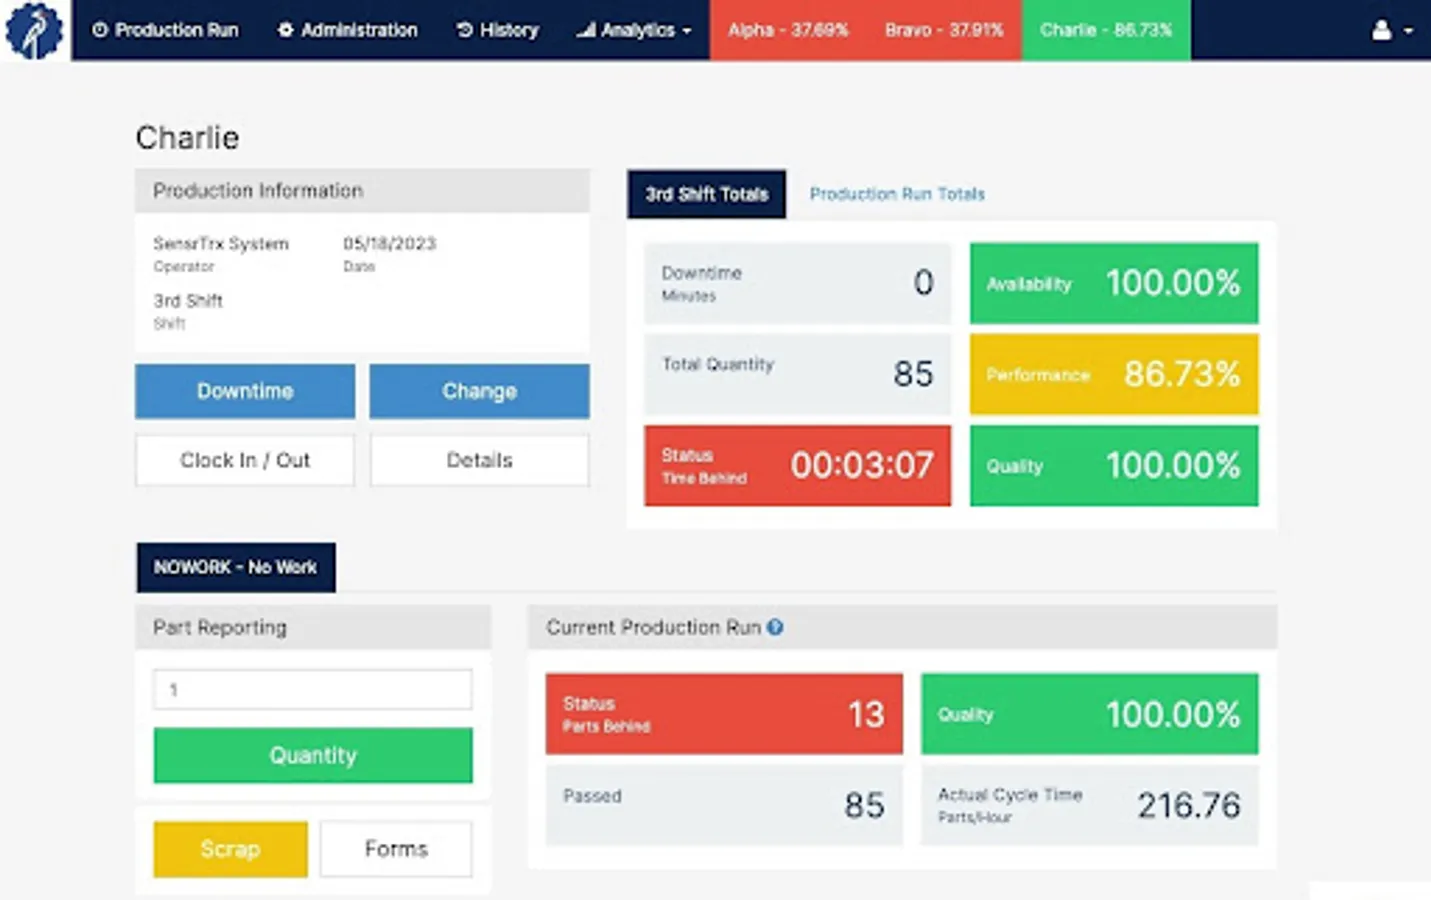Click the blue Change button
The height and width of the screenshot is (900, 1431).
coord(480,391)
